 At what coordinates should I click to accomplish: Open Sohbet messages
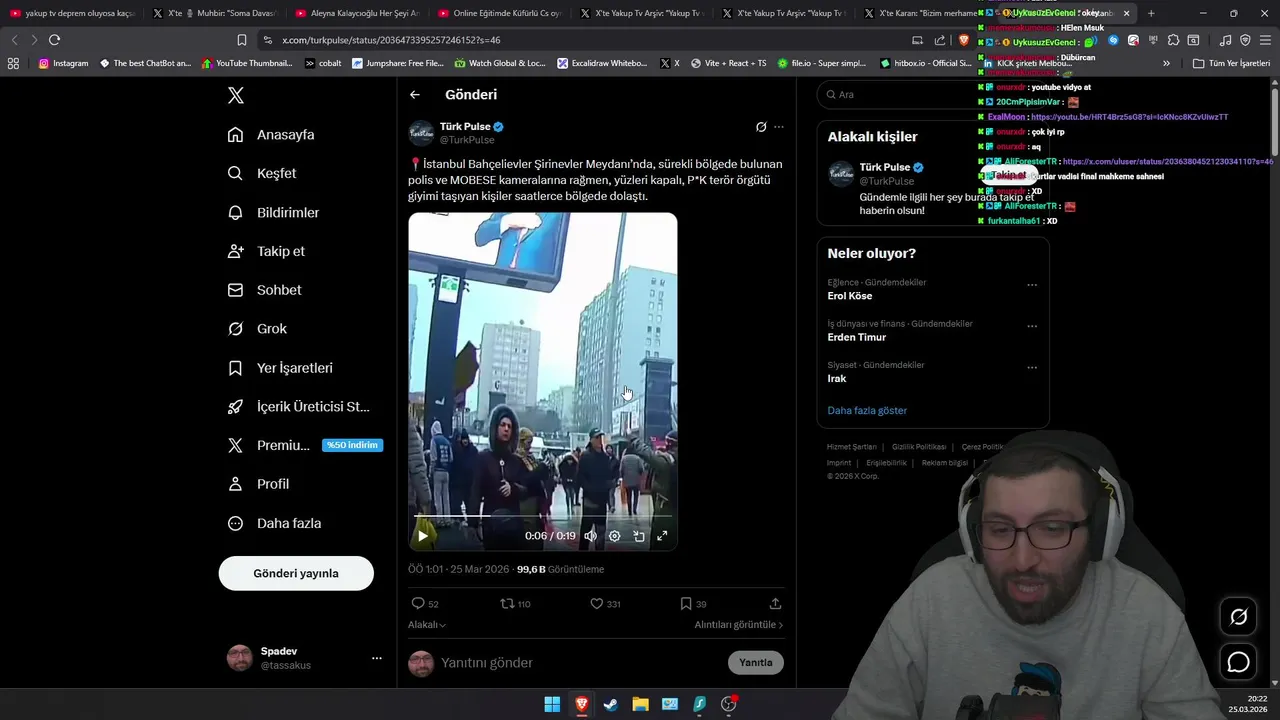coord(264,290)
